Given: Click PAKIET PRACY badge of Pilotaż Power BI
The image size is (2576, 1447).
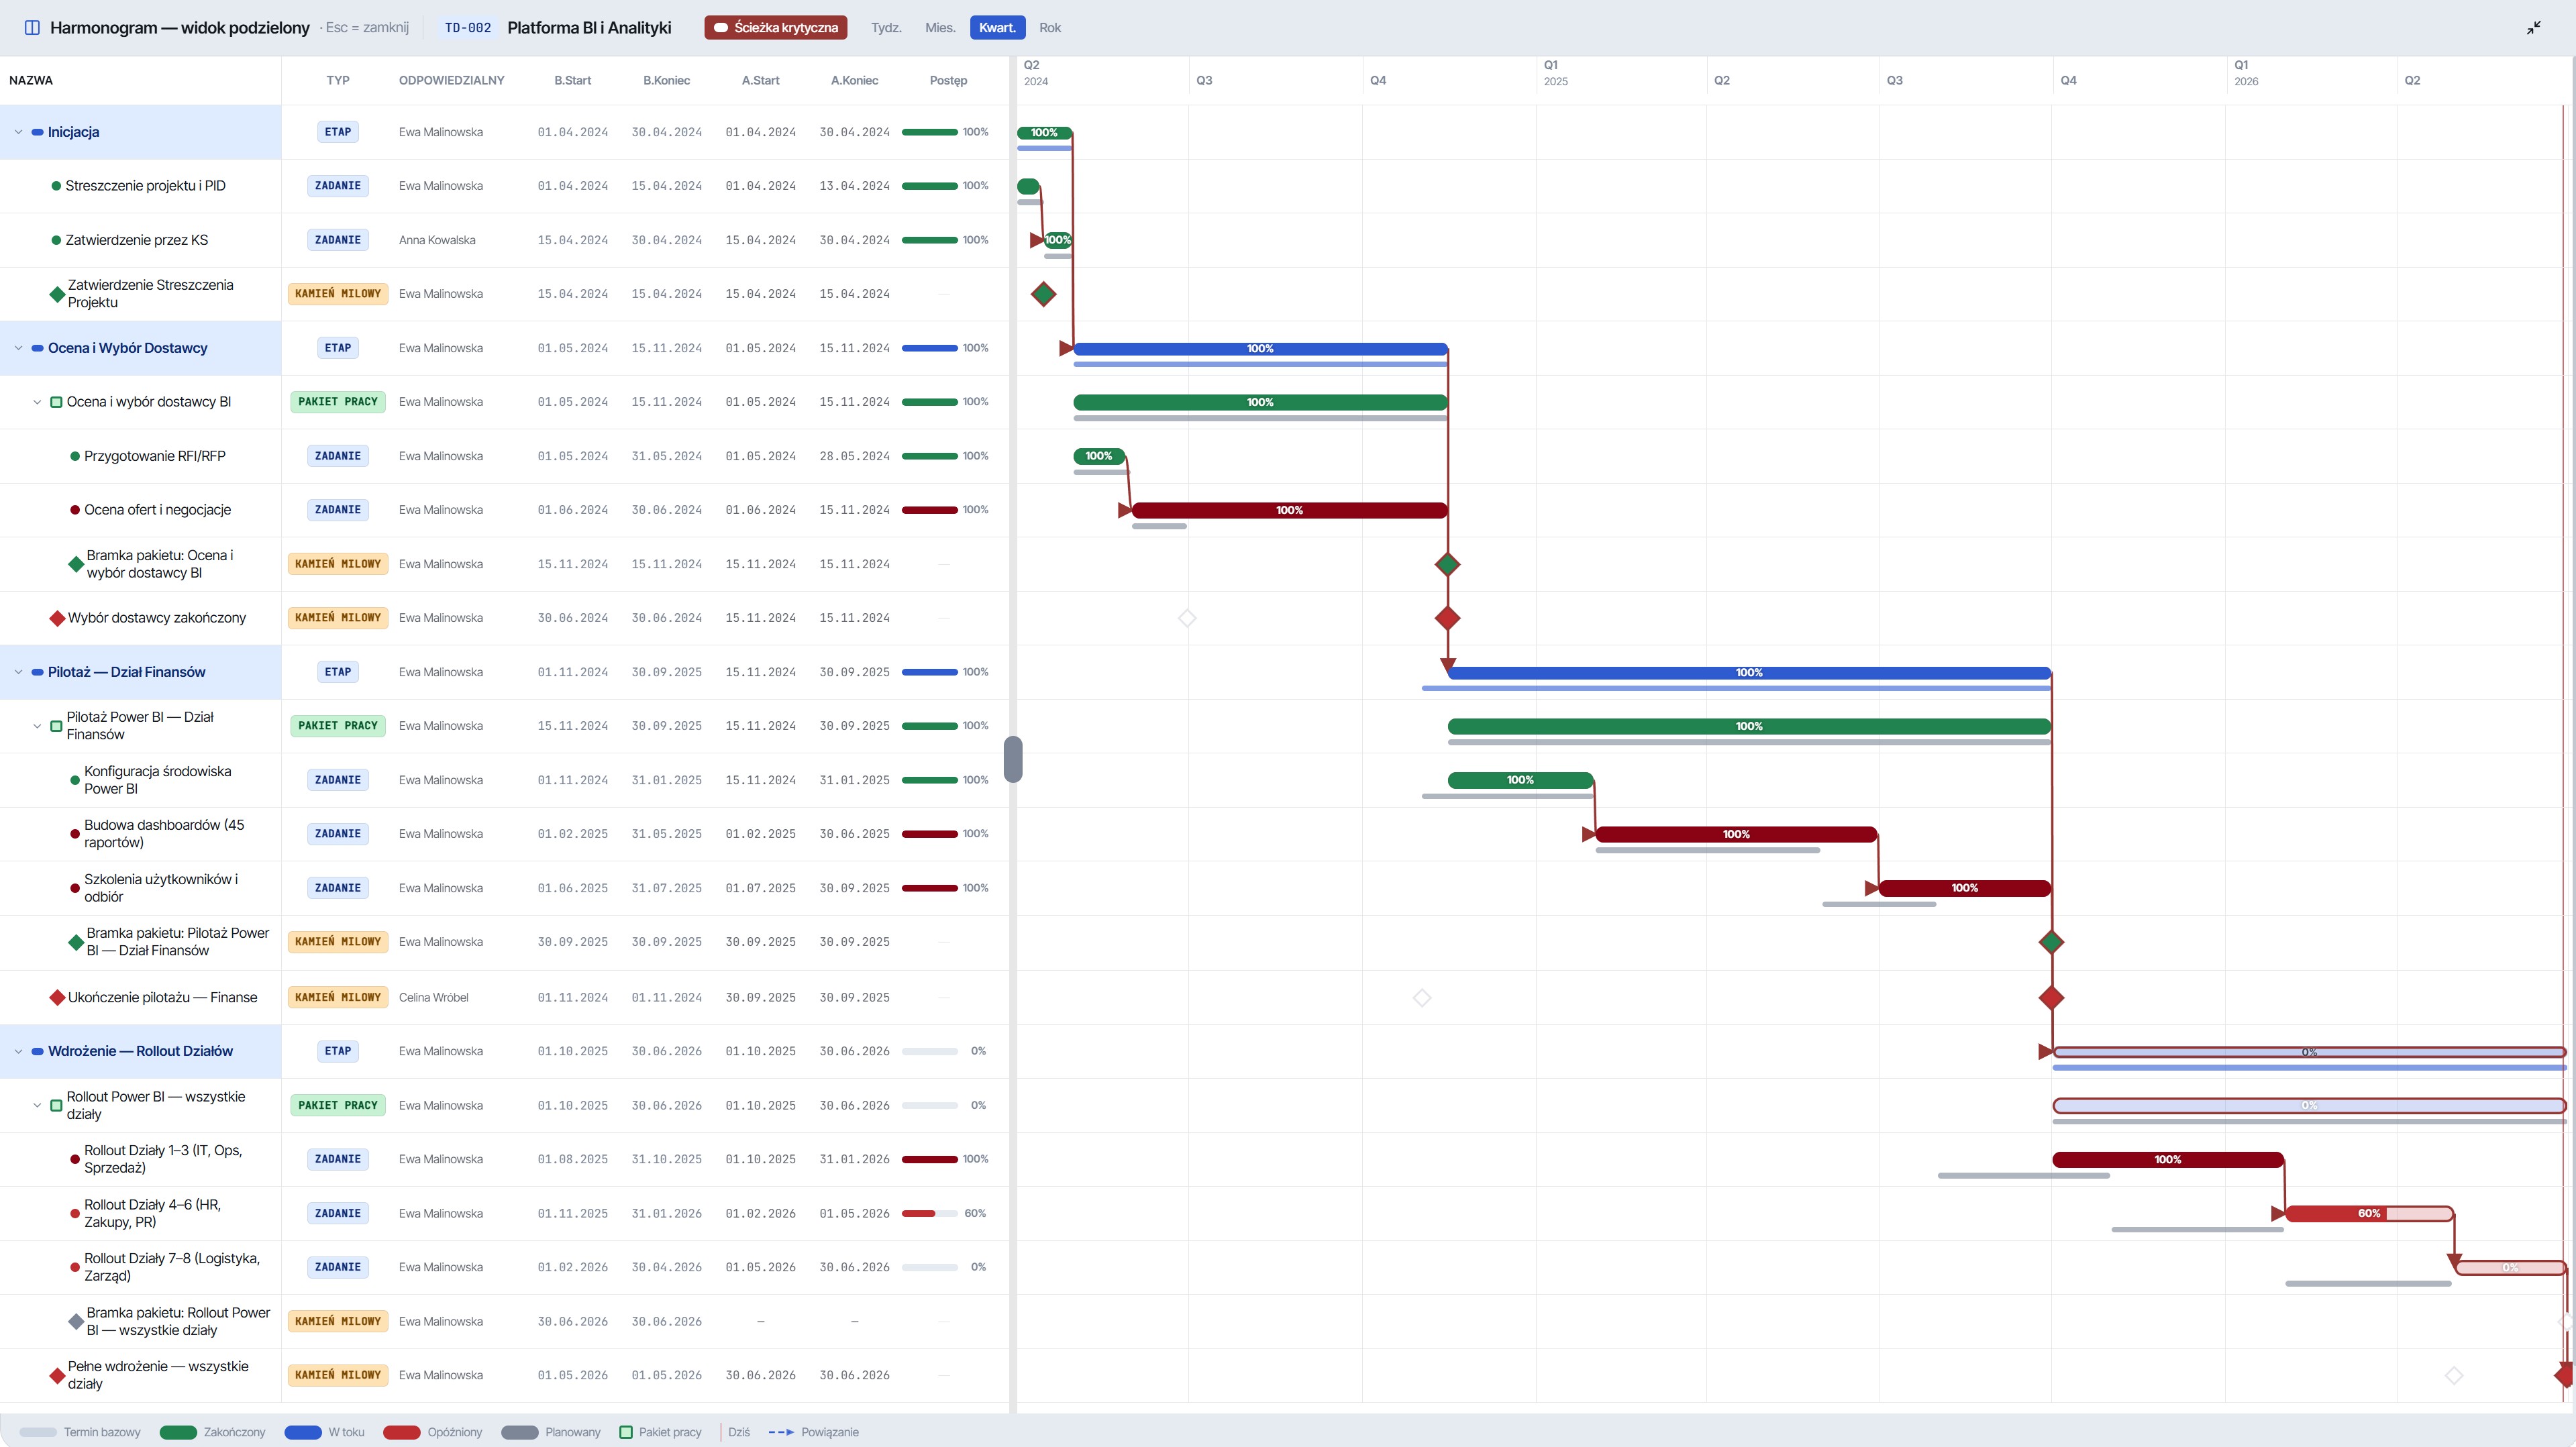Looking at the screenshot, I should 338,726.
